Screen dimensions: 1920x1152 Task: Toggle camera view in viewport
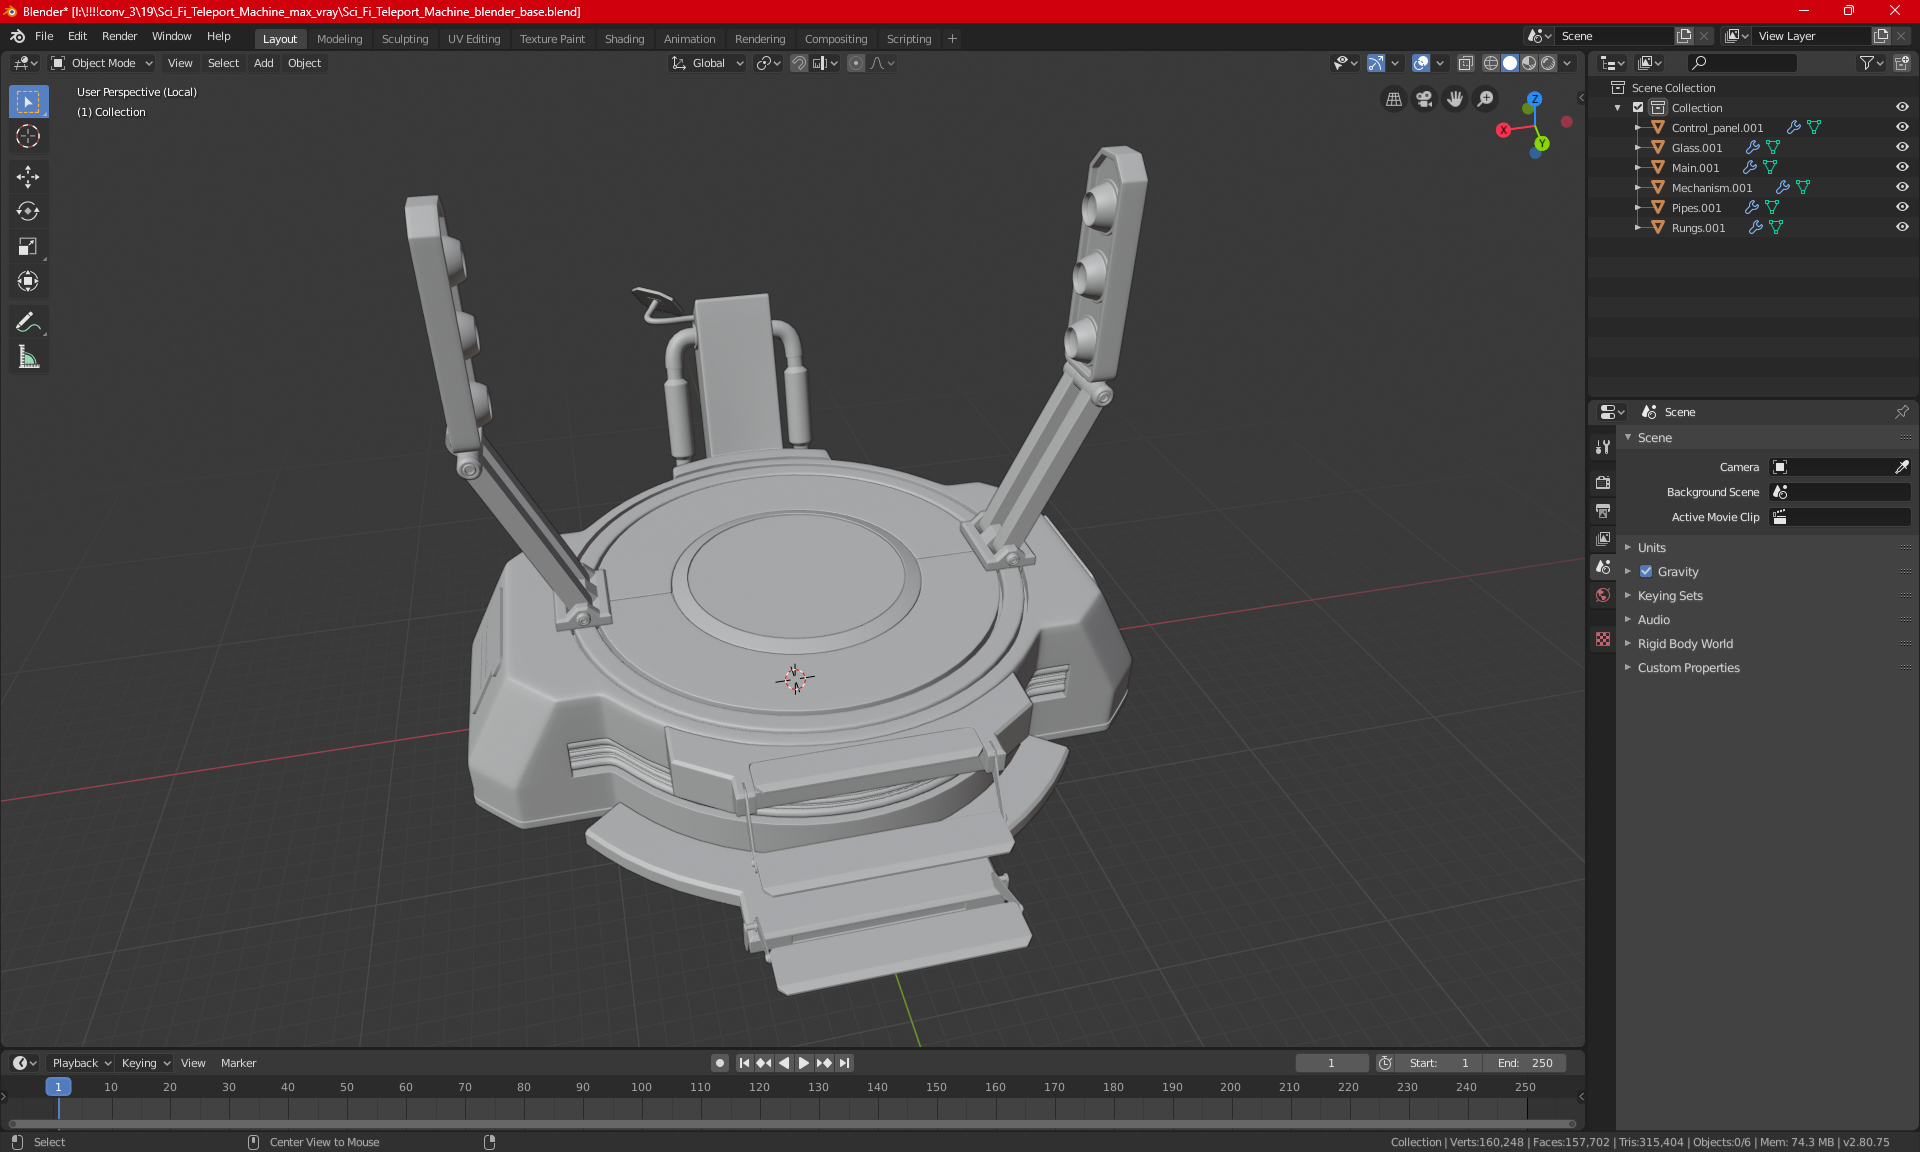[1424, 99]
